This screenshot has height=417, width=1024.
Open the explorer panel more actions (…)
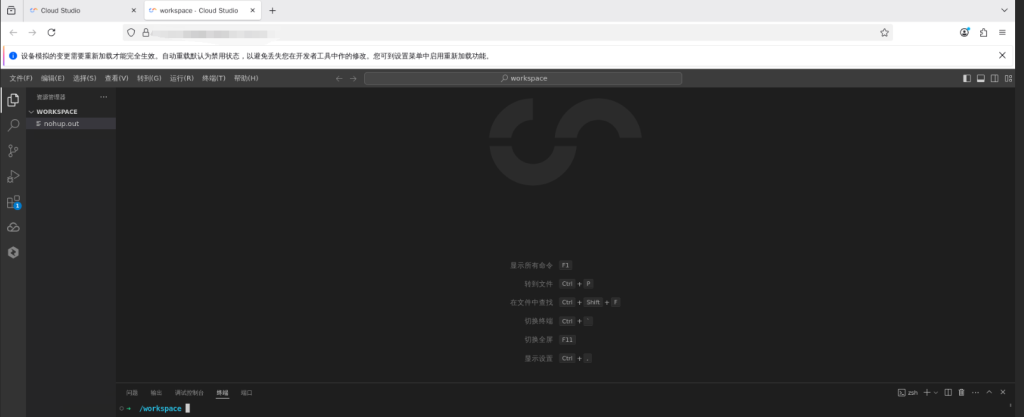[x=103, y=97]
